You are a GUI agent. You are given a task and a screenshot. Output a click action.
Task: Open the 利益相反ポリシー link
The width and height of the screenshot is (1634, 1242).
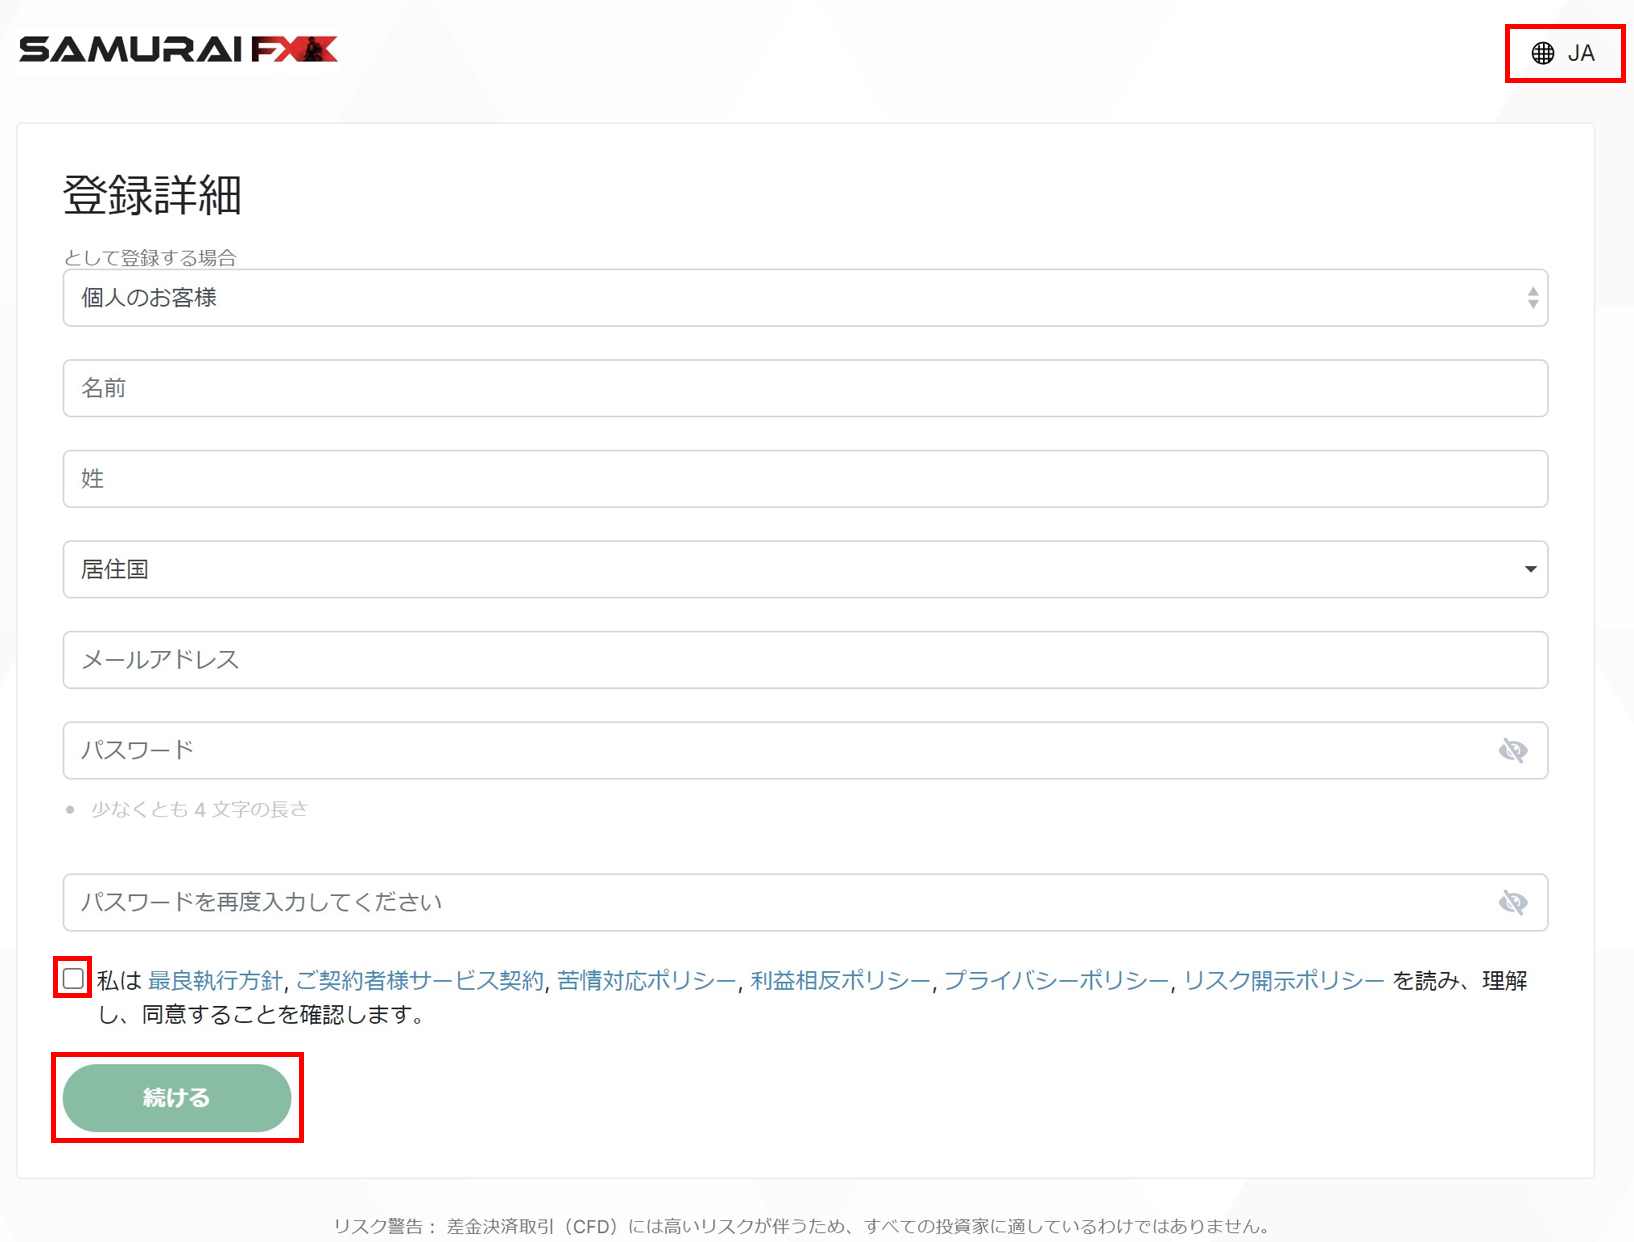(840, 981)
